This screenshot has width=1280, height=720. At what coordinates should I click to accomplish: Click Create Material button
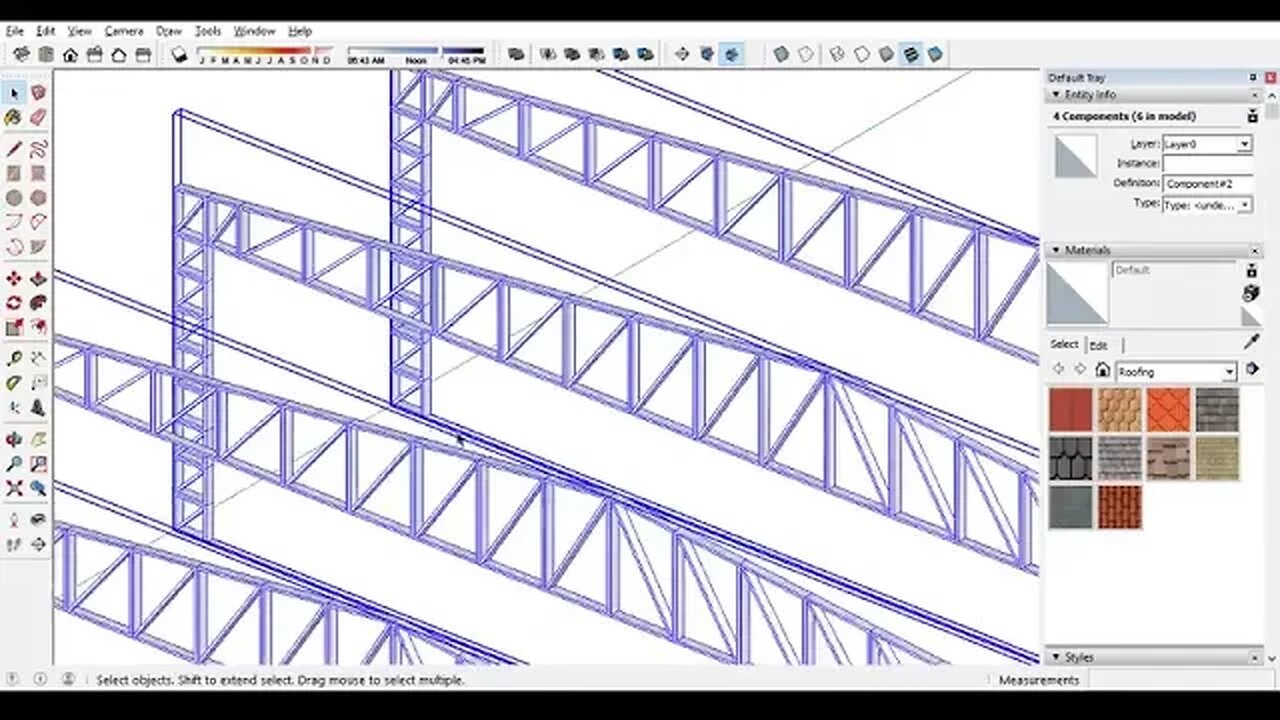(x=1251, y=292)
